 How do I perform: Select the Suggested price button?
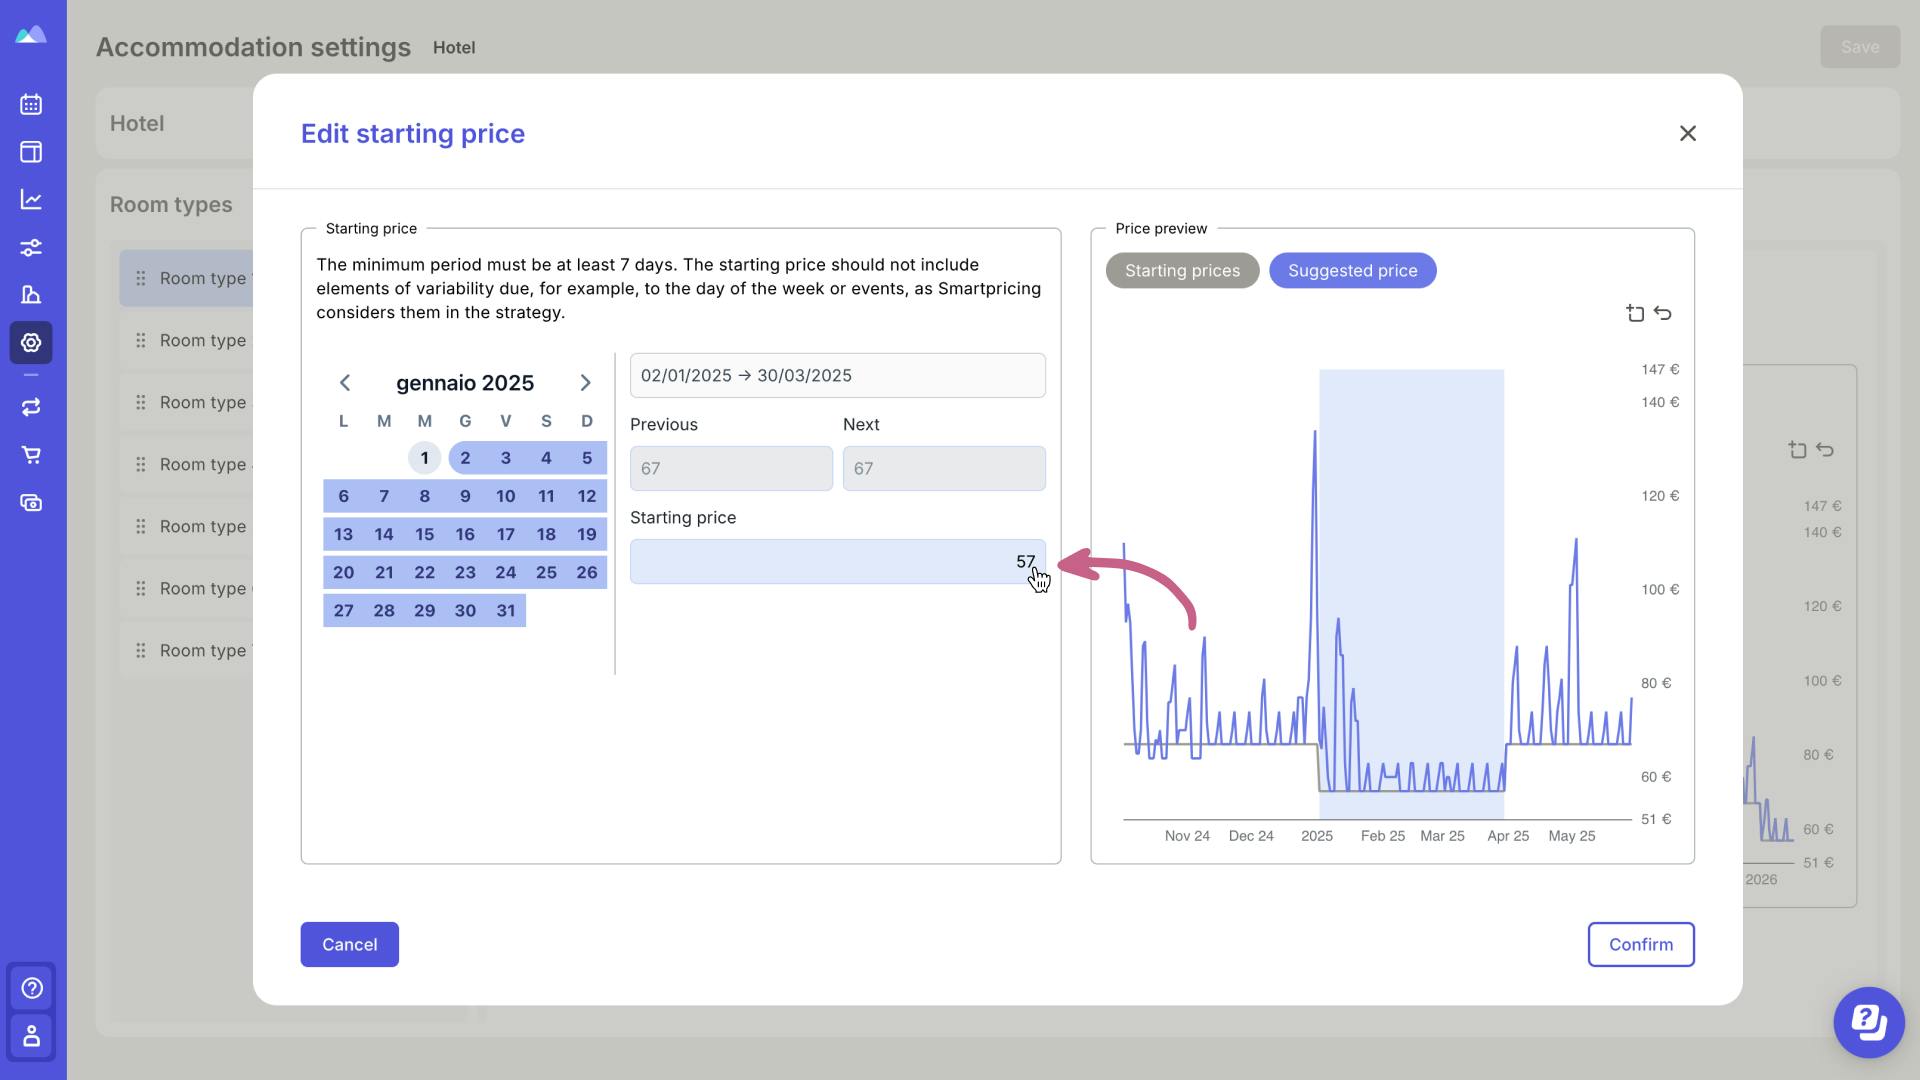[x=1352, y=270]
